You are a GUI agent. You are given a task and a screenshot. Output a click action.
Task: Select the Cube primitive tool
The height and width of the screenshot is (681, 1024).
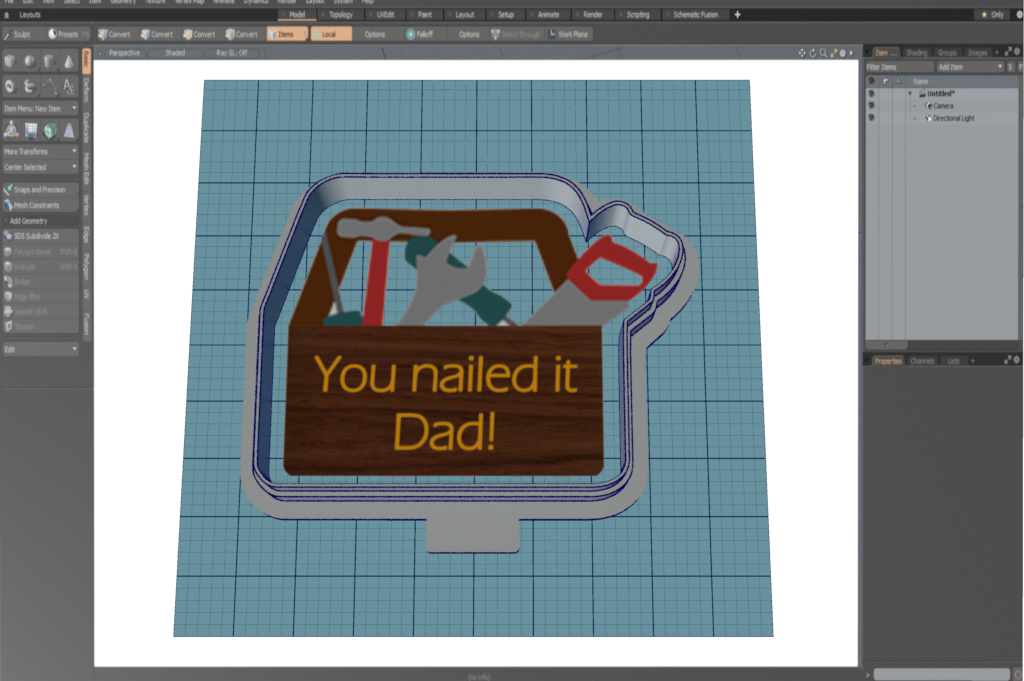pos(10,62)
